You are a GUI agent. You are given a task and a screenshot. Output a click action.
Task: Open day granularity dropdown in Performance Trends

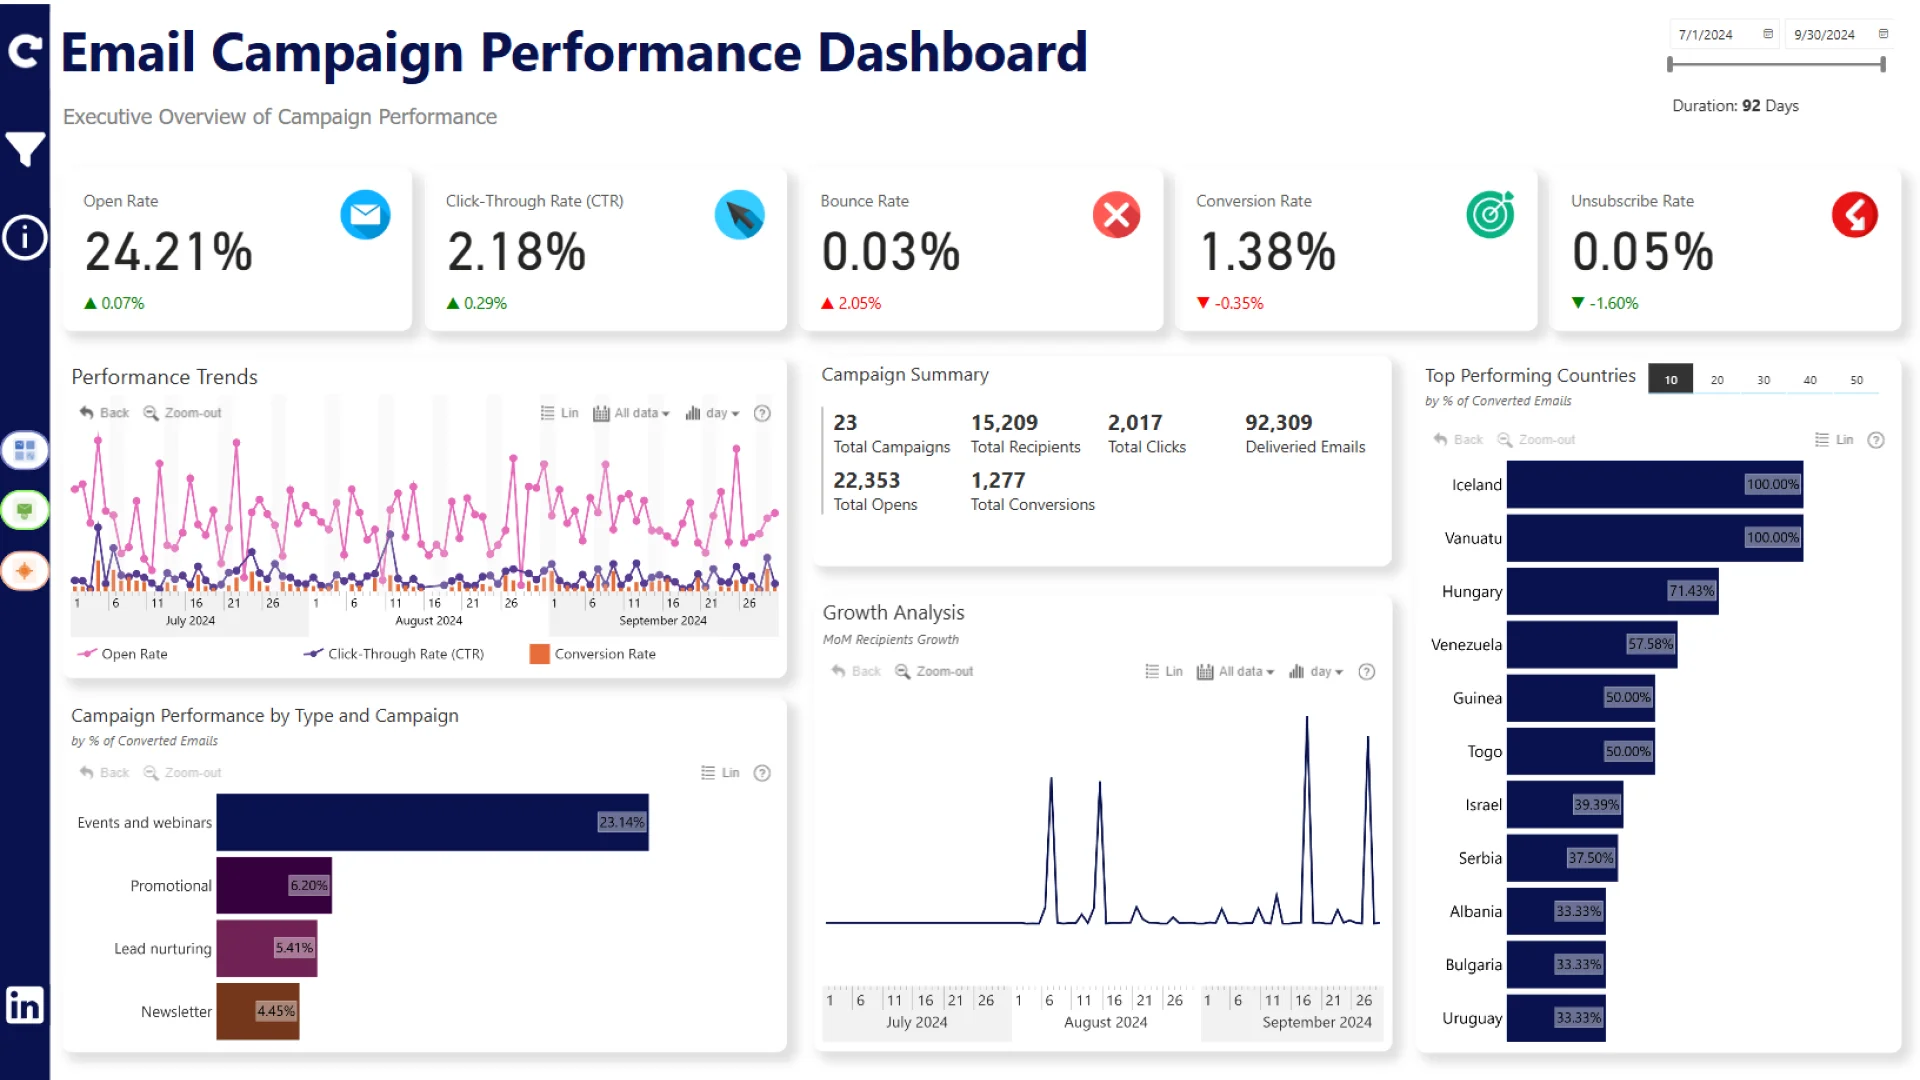712,413
